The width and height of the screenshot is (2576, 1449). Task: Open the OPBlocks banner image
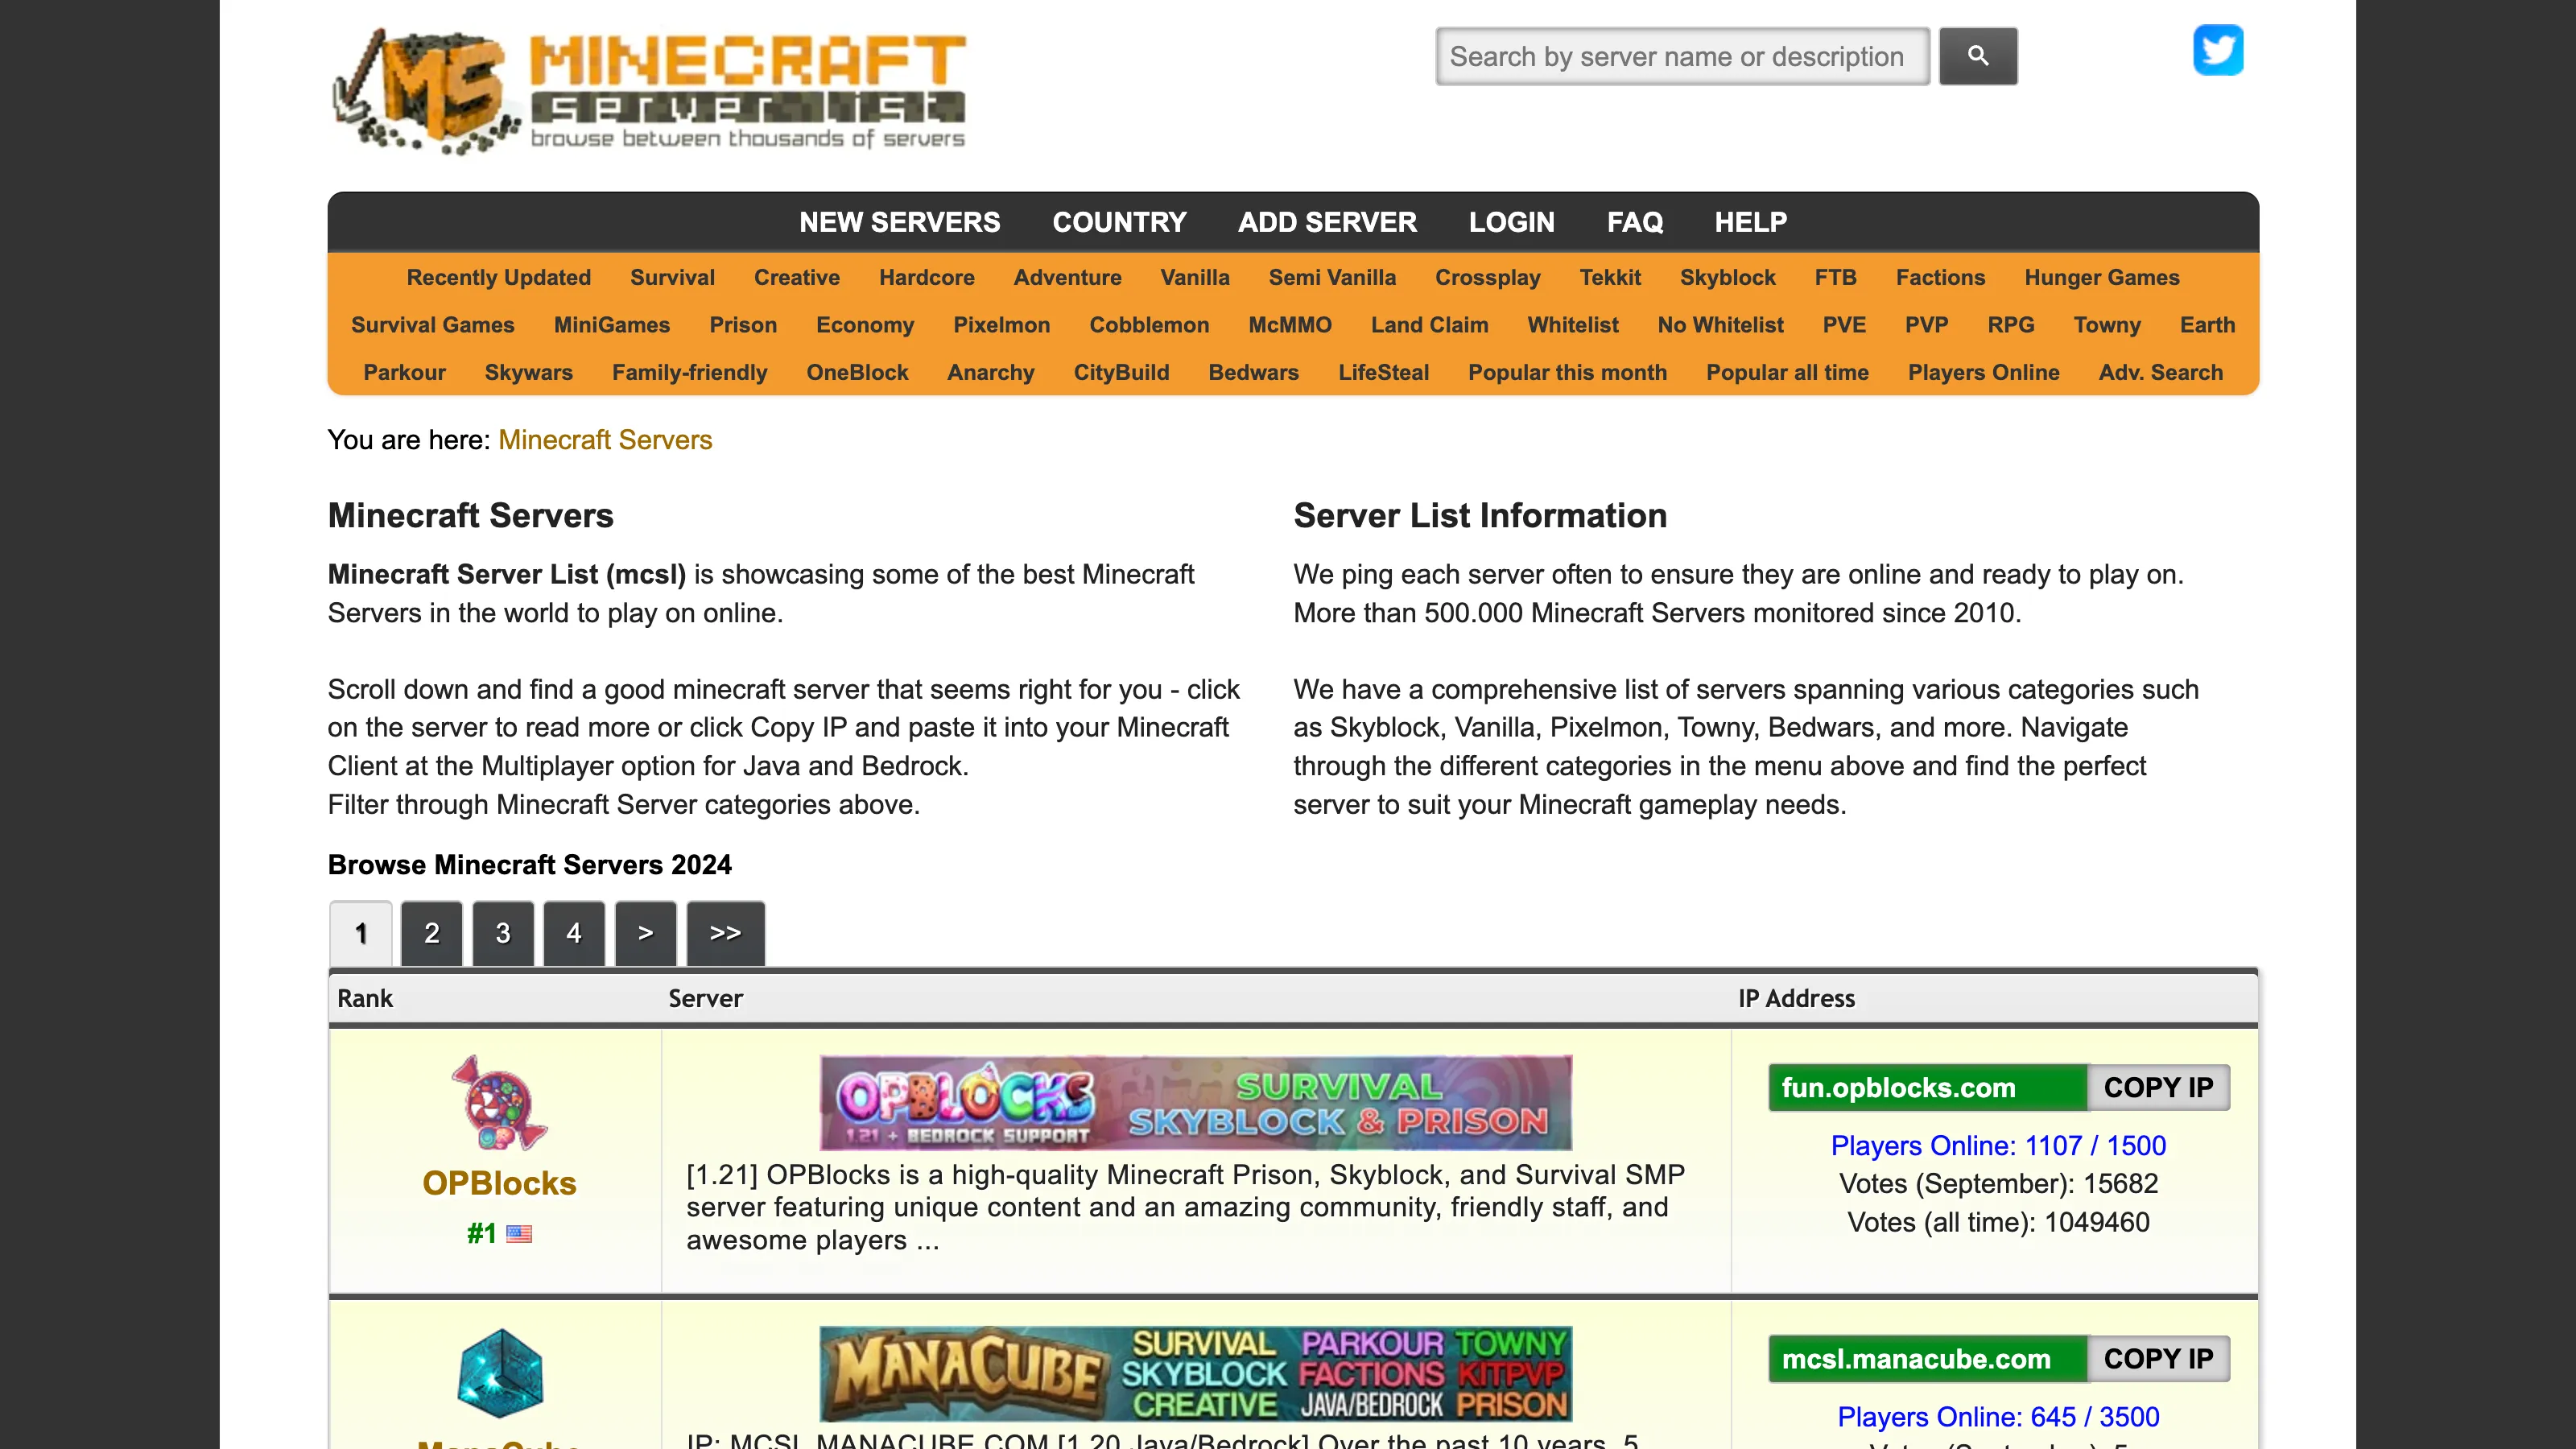coord(1196,1103)
